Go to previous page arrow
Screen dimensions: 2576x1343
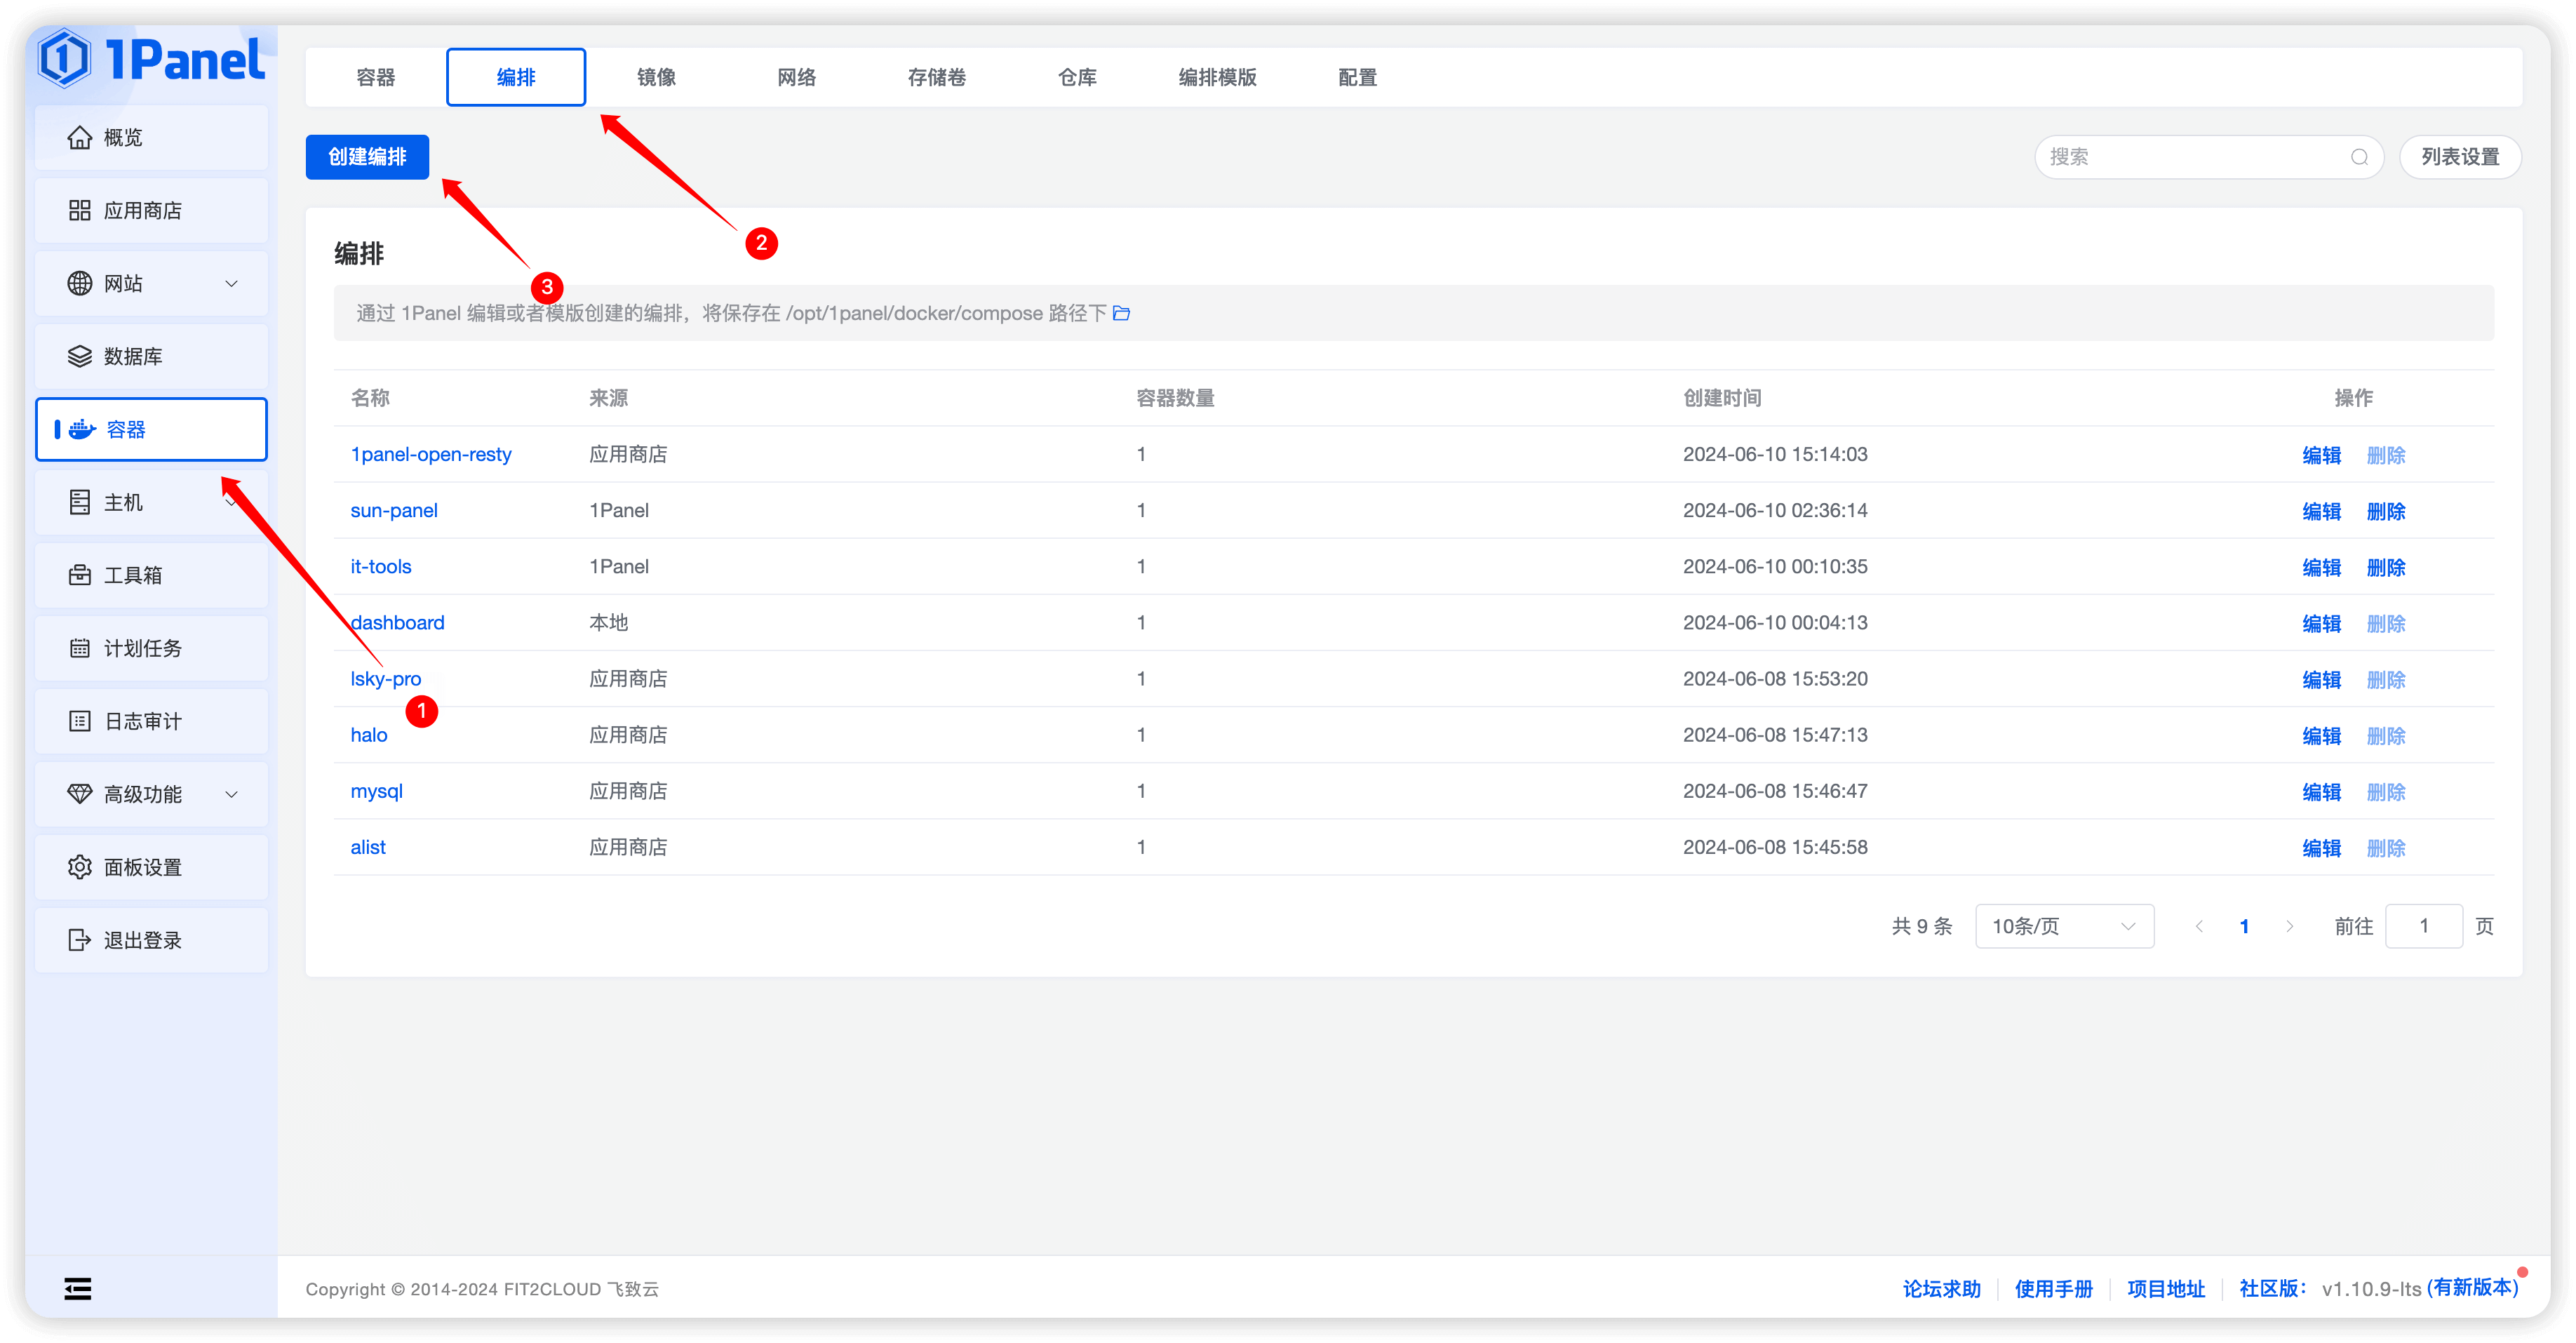[x=2199, y=926]
